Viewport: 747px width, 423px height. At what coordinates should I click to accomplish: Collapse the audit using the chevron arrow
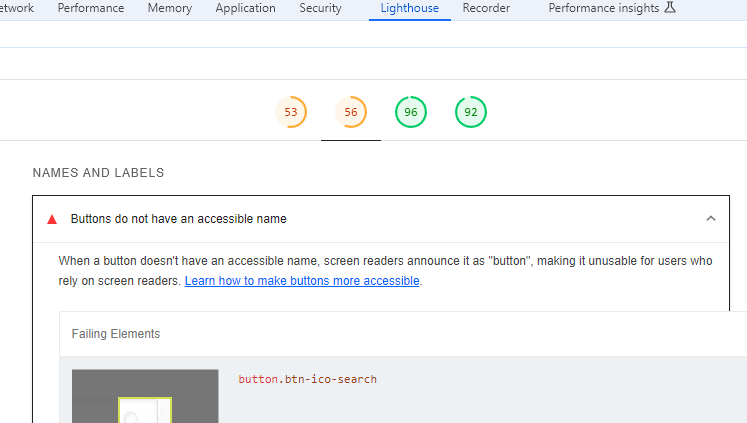point(711,219)
